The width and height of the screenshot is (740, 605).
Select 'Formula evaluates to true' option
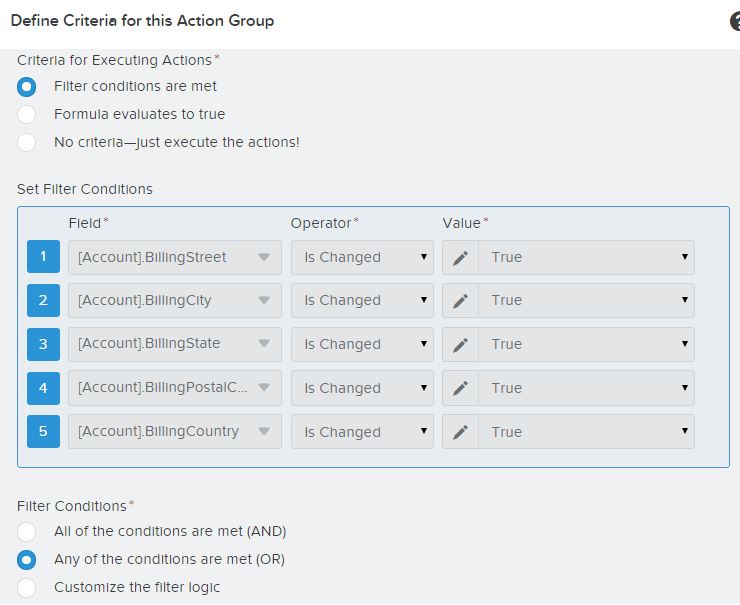click(x=27, y=114)
